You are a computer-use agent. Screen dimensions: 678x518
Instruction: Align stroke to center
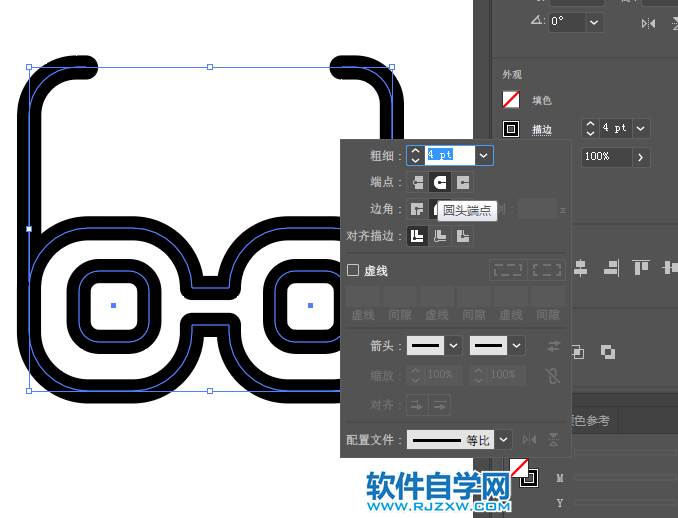417,237
